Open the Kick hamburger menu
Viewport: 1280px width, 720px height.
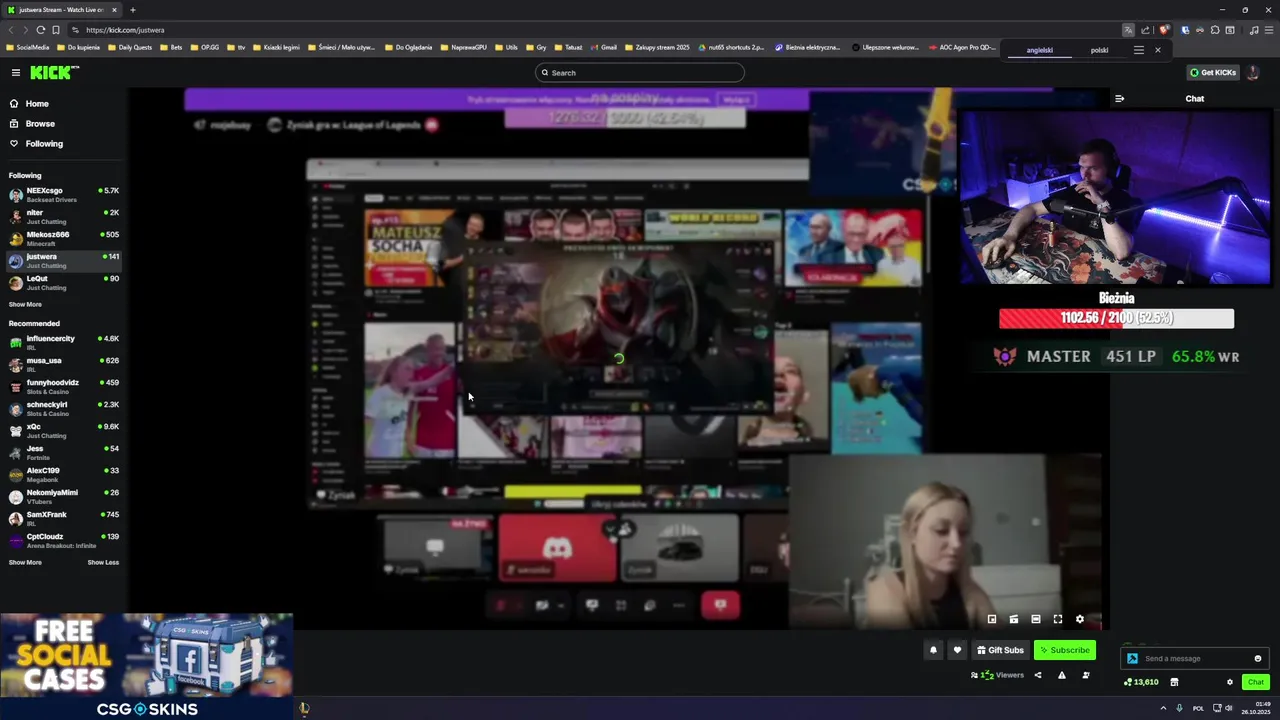click(x=16, y=72)
